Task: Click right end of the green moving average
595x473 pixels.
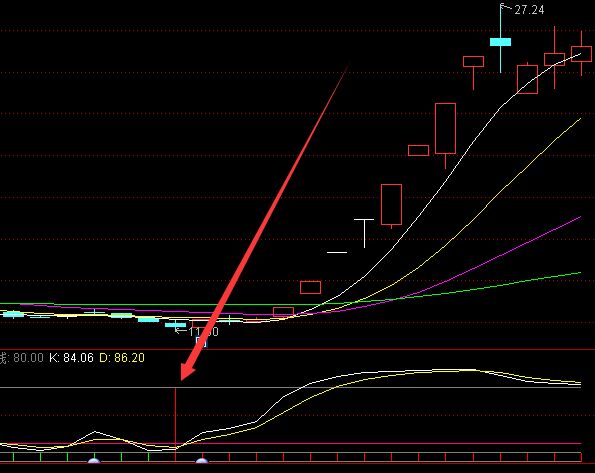Action: coord(580,273)
